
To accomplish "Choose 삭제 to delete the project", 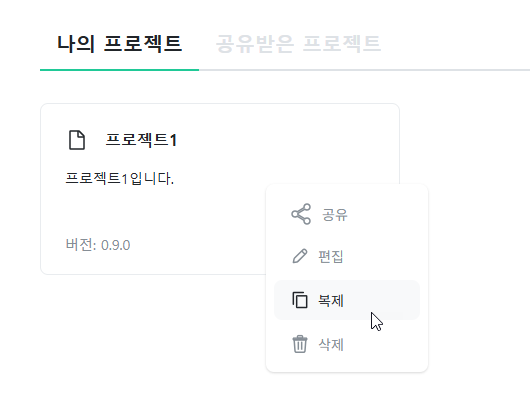I will tap(331, 345).
